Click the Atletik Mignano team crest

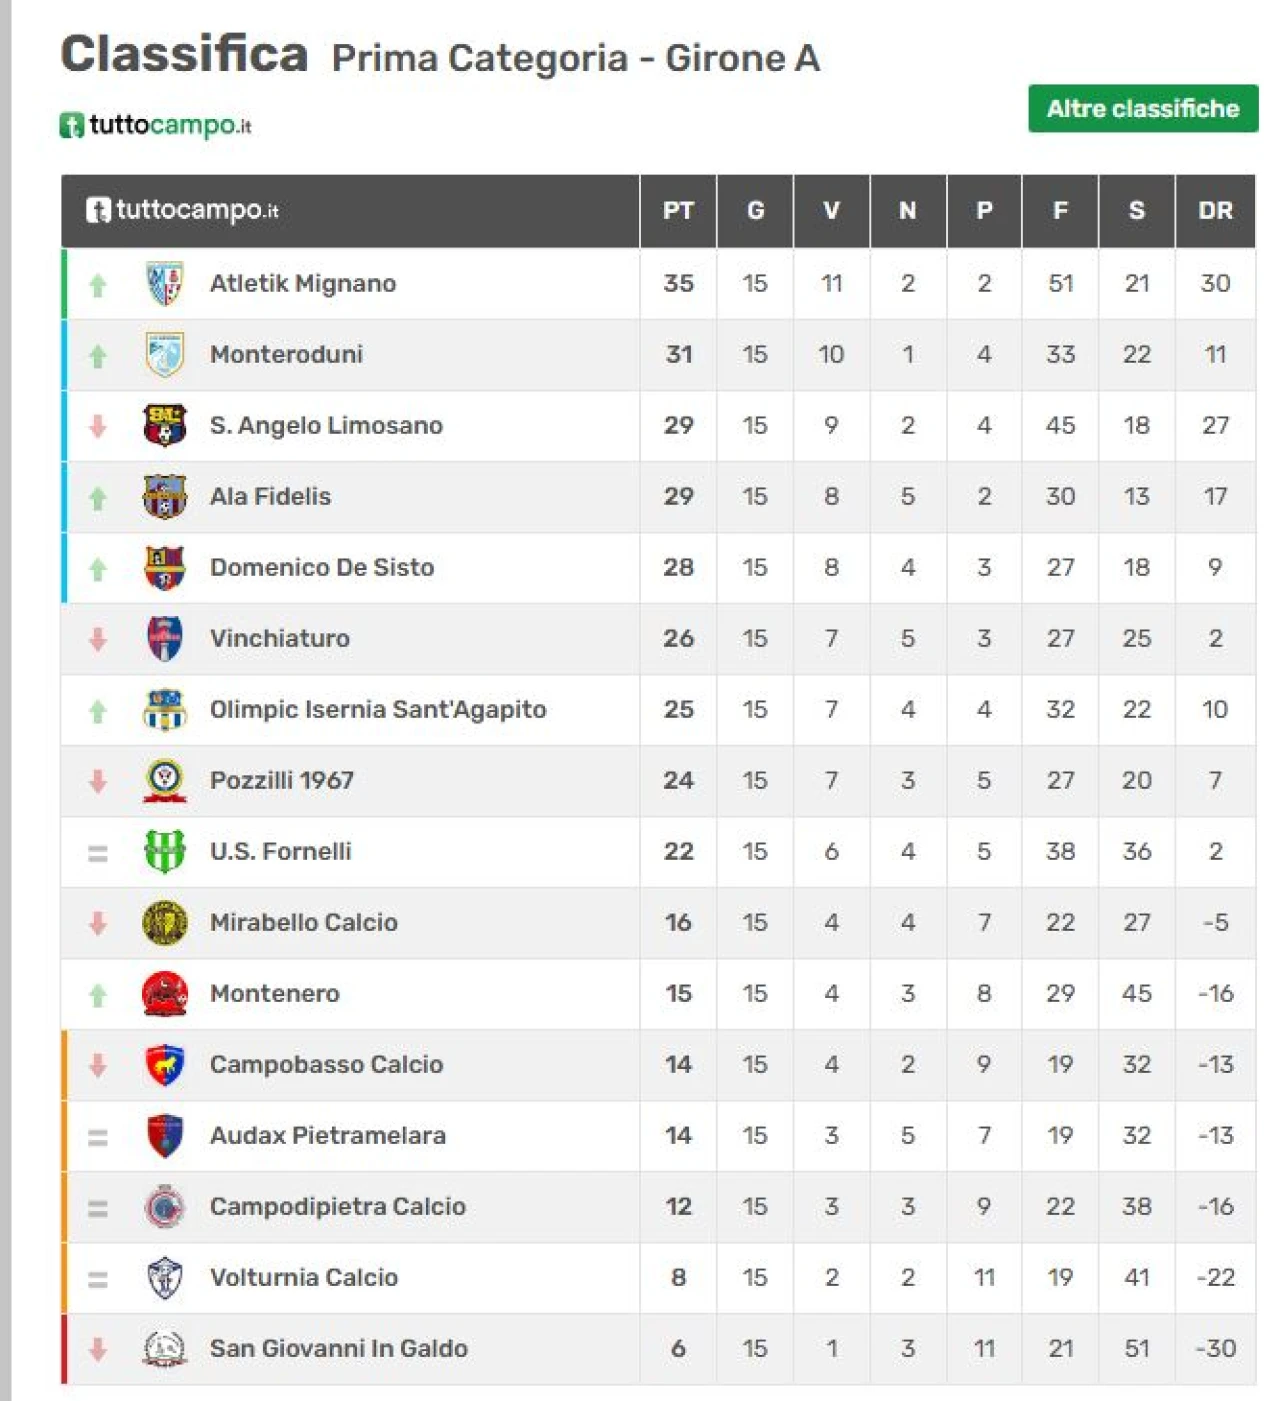coord(165,284)
